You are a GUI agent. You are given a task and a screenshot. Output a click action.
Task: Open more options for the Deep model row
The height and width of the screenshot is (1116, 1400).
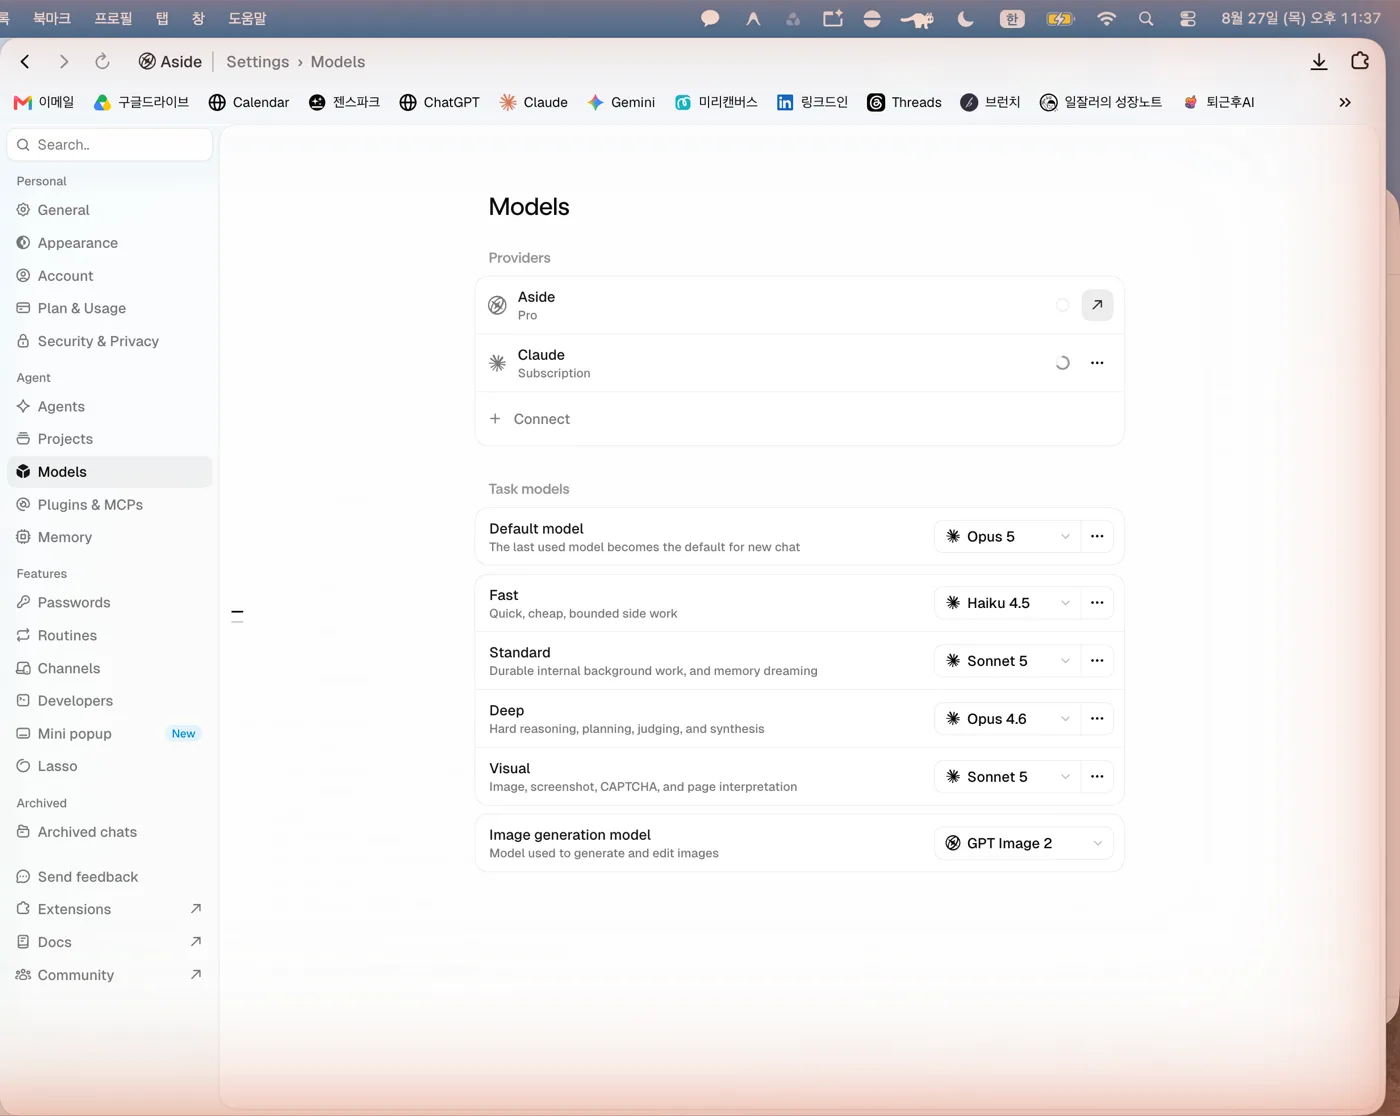1097,719
